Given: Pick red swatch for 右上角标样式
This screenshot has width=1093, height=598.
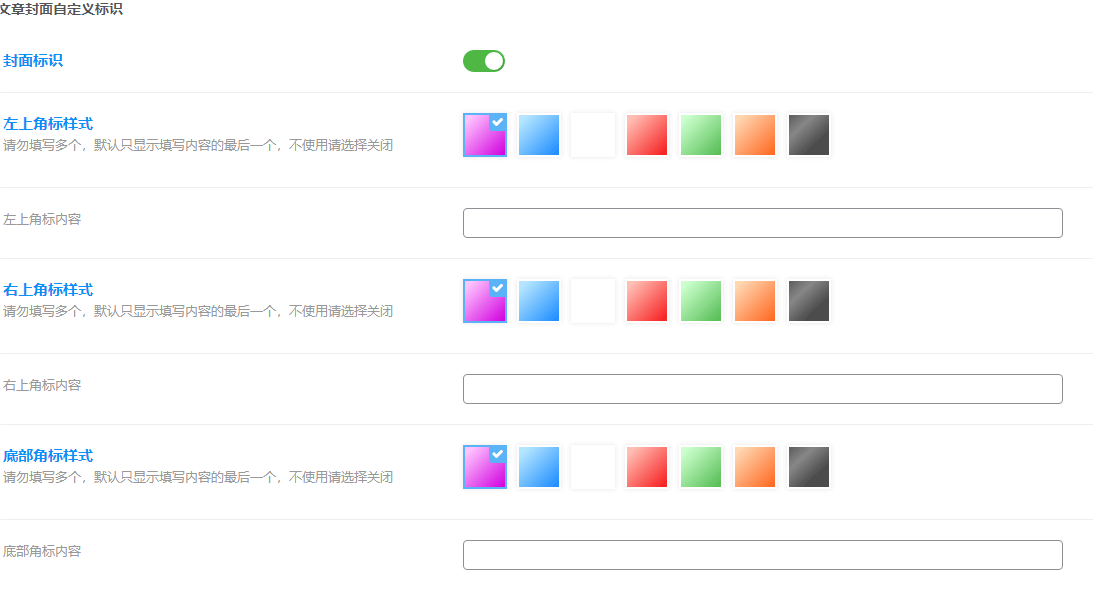Looking at the screenshot, I should tap(647, 301).
